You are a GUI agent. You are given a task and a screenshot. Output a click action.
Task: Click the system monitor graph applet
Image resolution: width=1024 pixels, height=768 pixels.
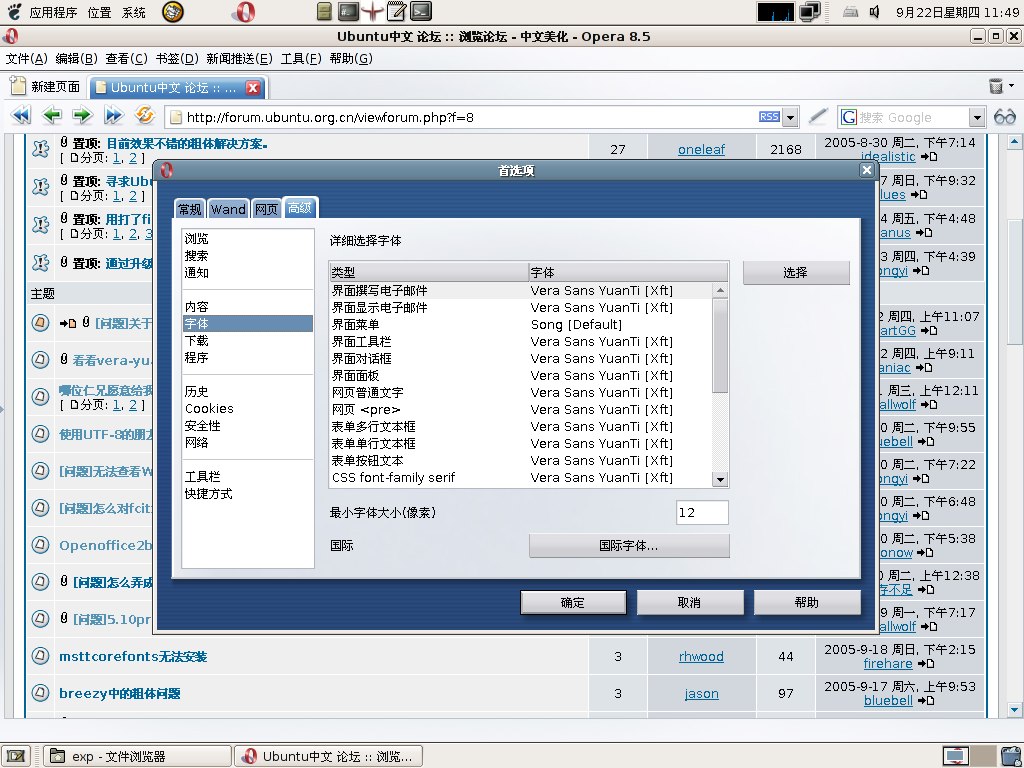click(x=776, y=12)
